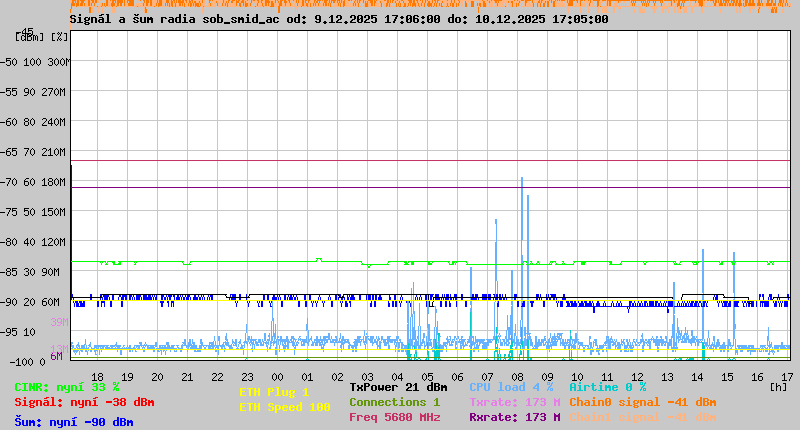
Task: Click the "Chain0 signal -41 dBm" legend label
Action: (x=643, y=402)
